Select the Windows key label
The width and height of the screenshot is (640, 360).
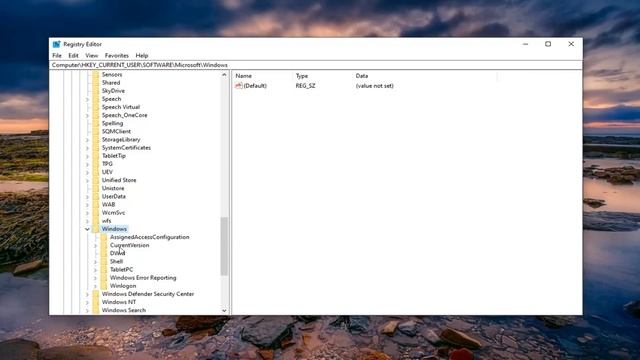pyautogui.click(x=114, y=229)
